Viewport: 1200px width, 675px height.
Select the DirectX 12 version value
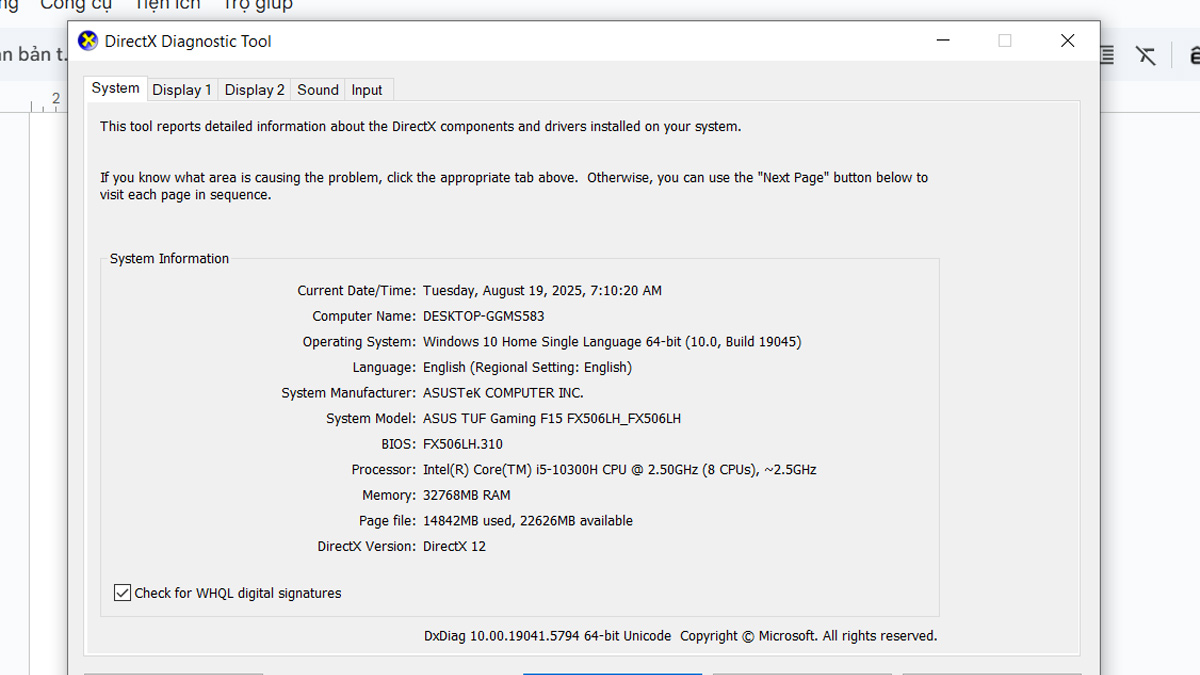pyautogui.click(x=454, y=546)
